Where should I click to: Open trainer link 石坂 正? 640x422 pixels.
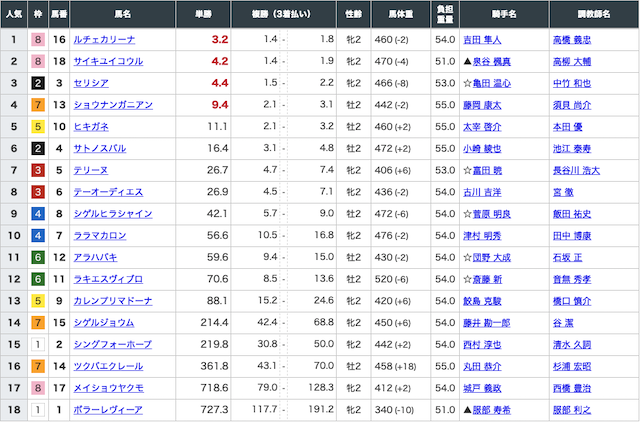pyautogui.click(x=568, y=258)
